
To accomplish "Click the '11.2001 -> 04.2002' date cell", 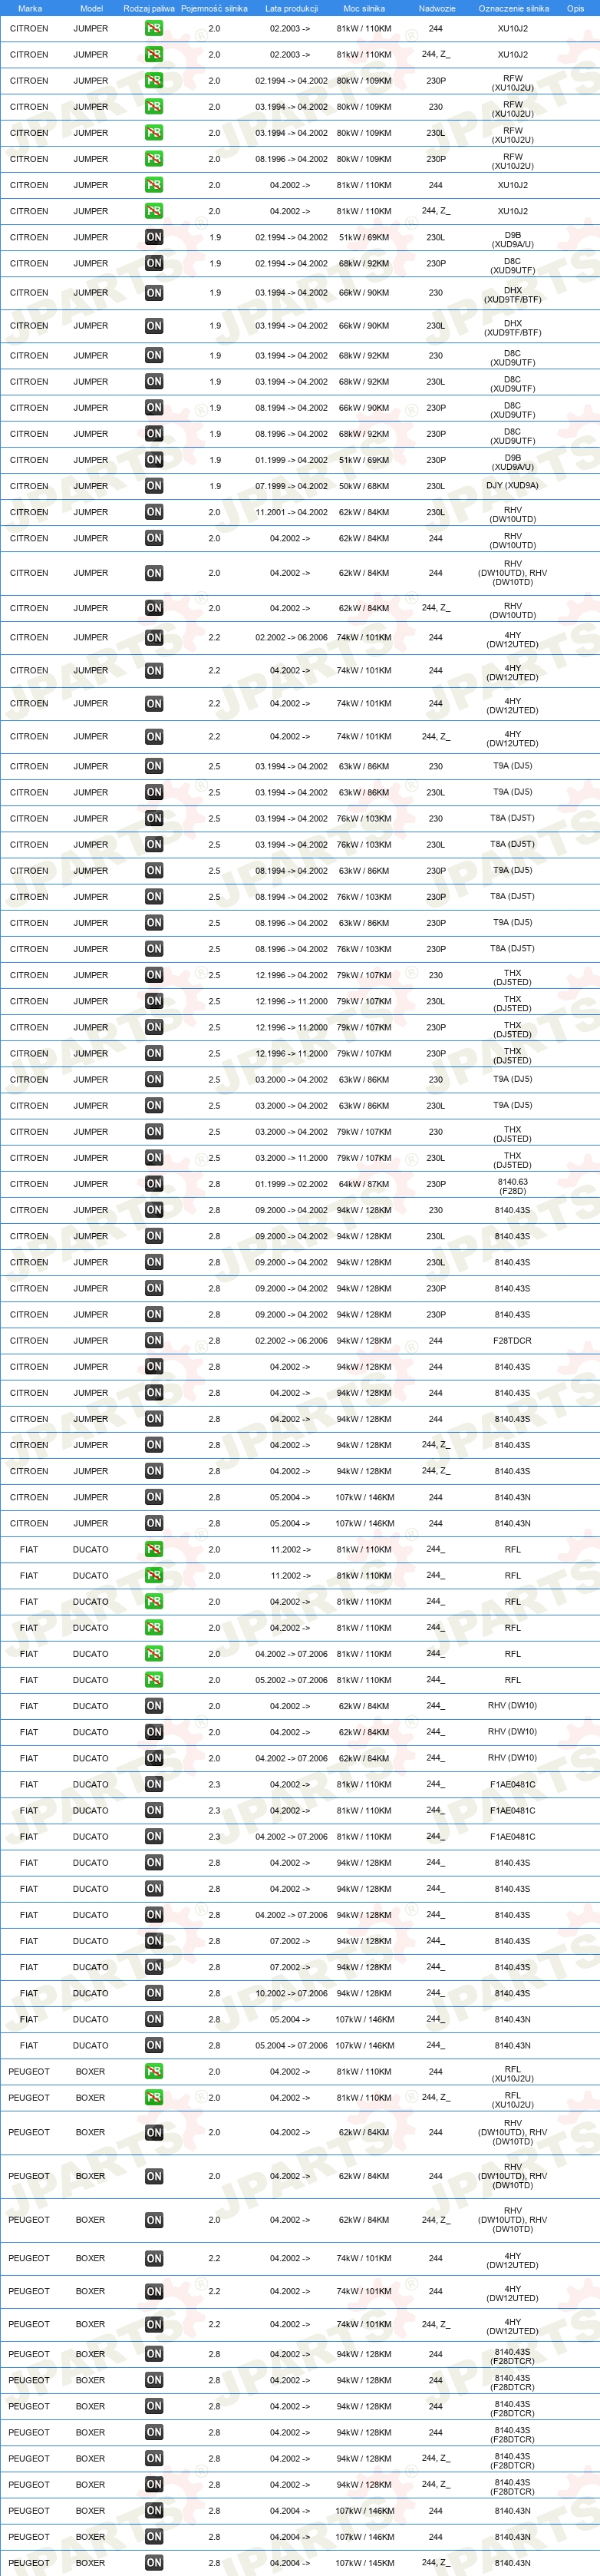I will click(291, 512).
